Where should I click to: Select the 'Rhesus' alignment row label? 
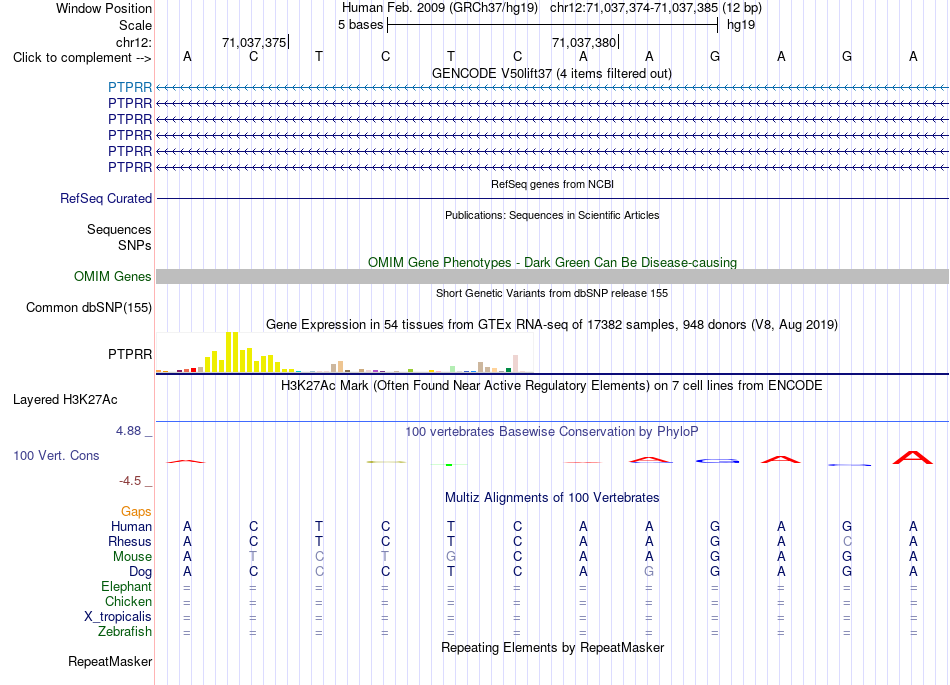tap(130, 541)
